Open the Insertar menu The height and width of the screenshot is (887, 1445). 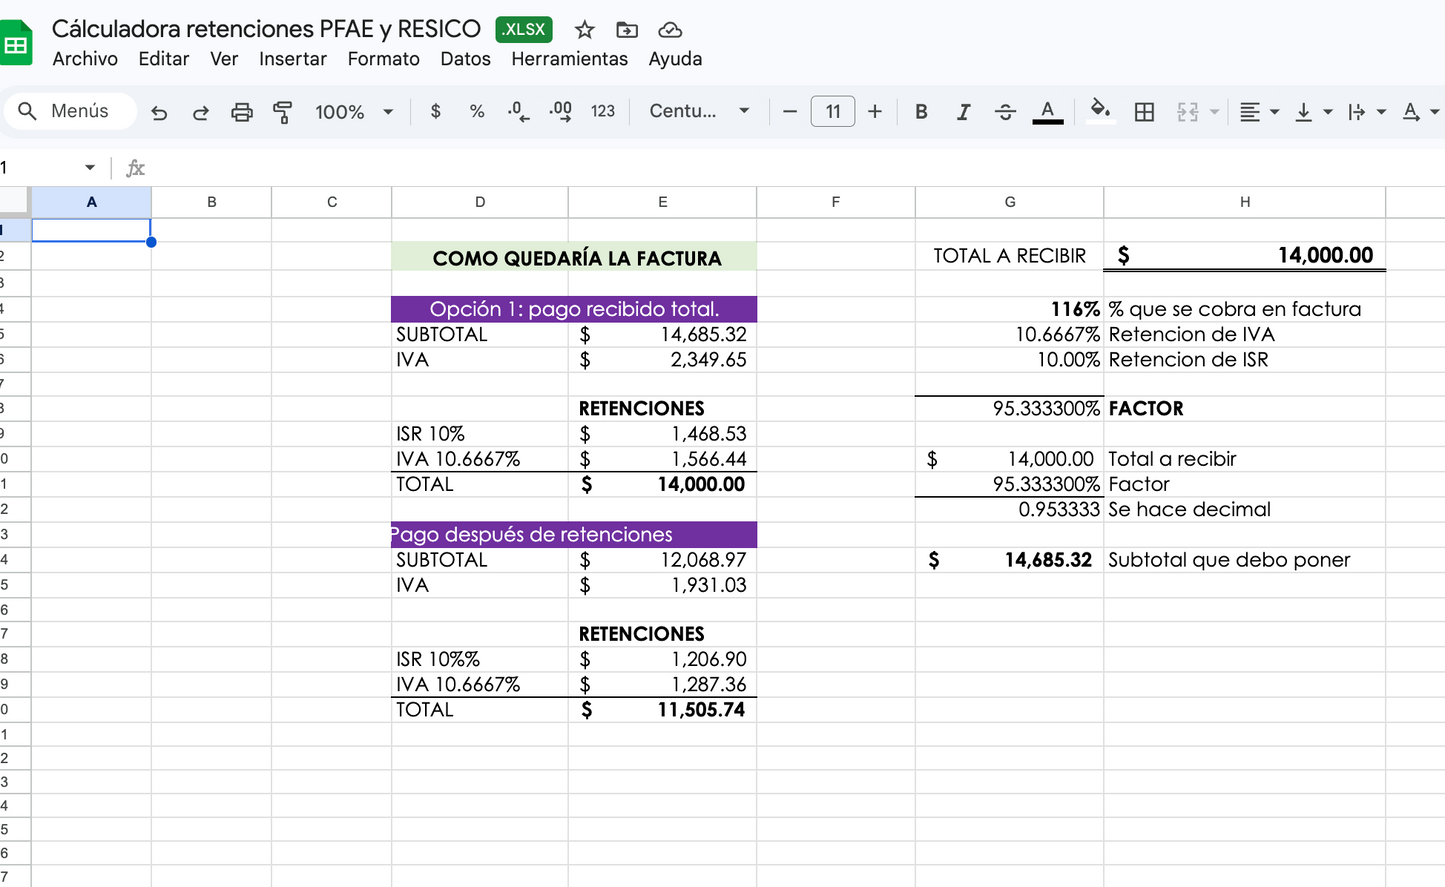[x=293, y=59]
